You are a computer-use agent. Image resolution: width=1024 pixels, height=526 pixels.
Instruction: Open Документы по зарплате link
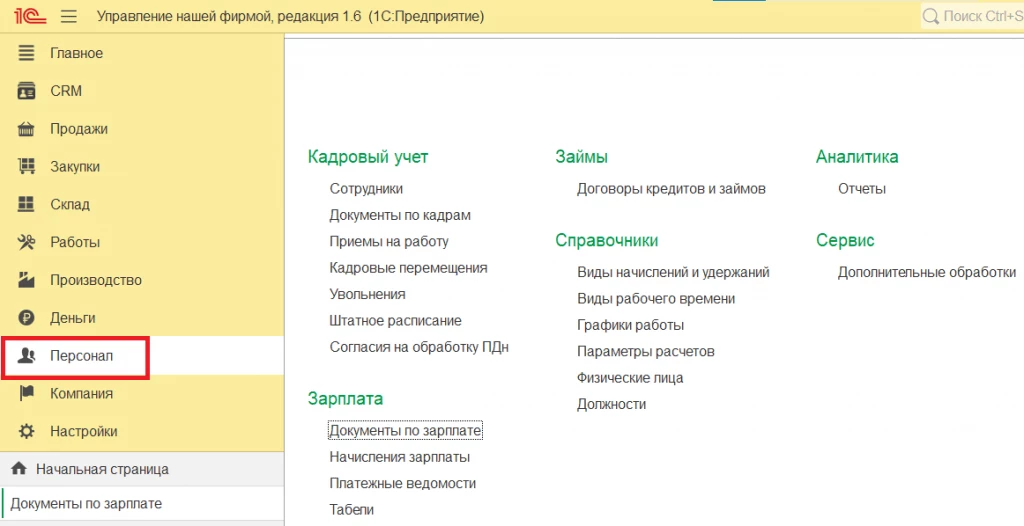[x=405, y=431]
